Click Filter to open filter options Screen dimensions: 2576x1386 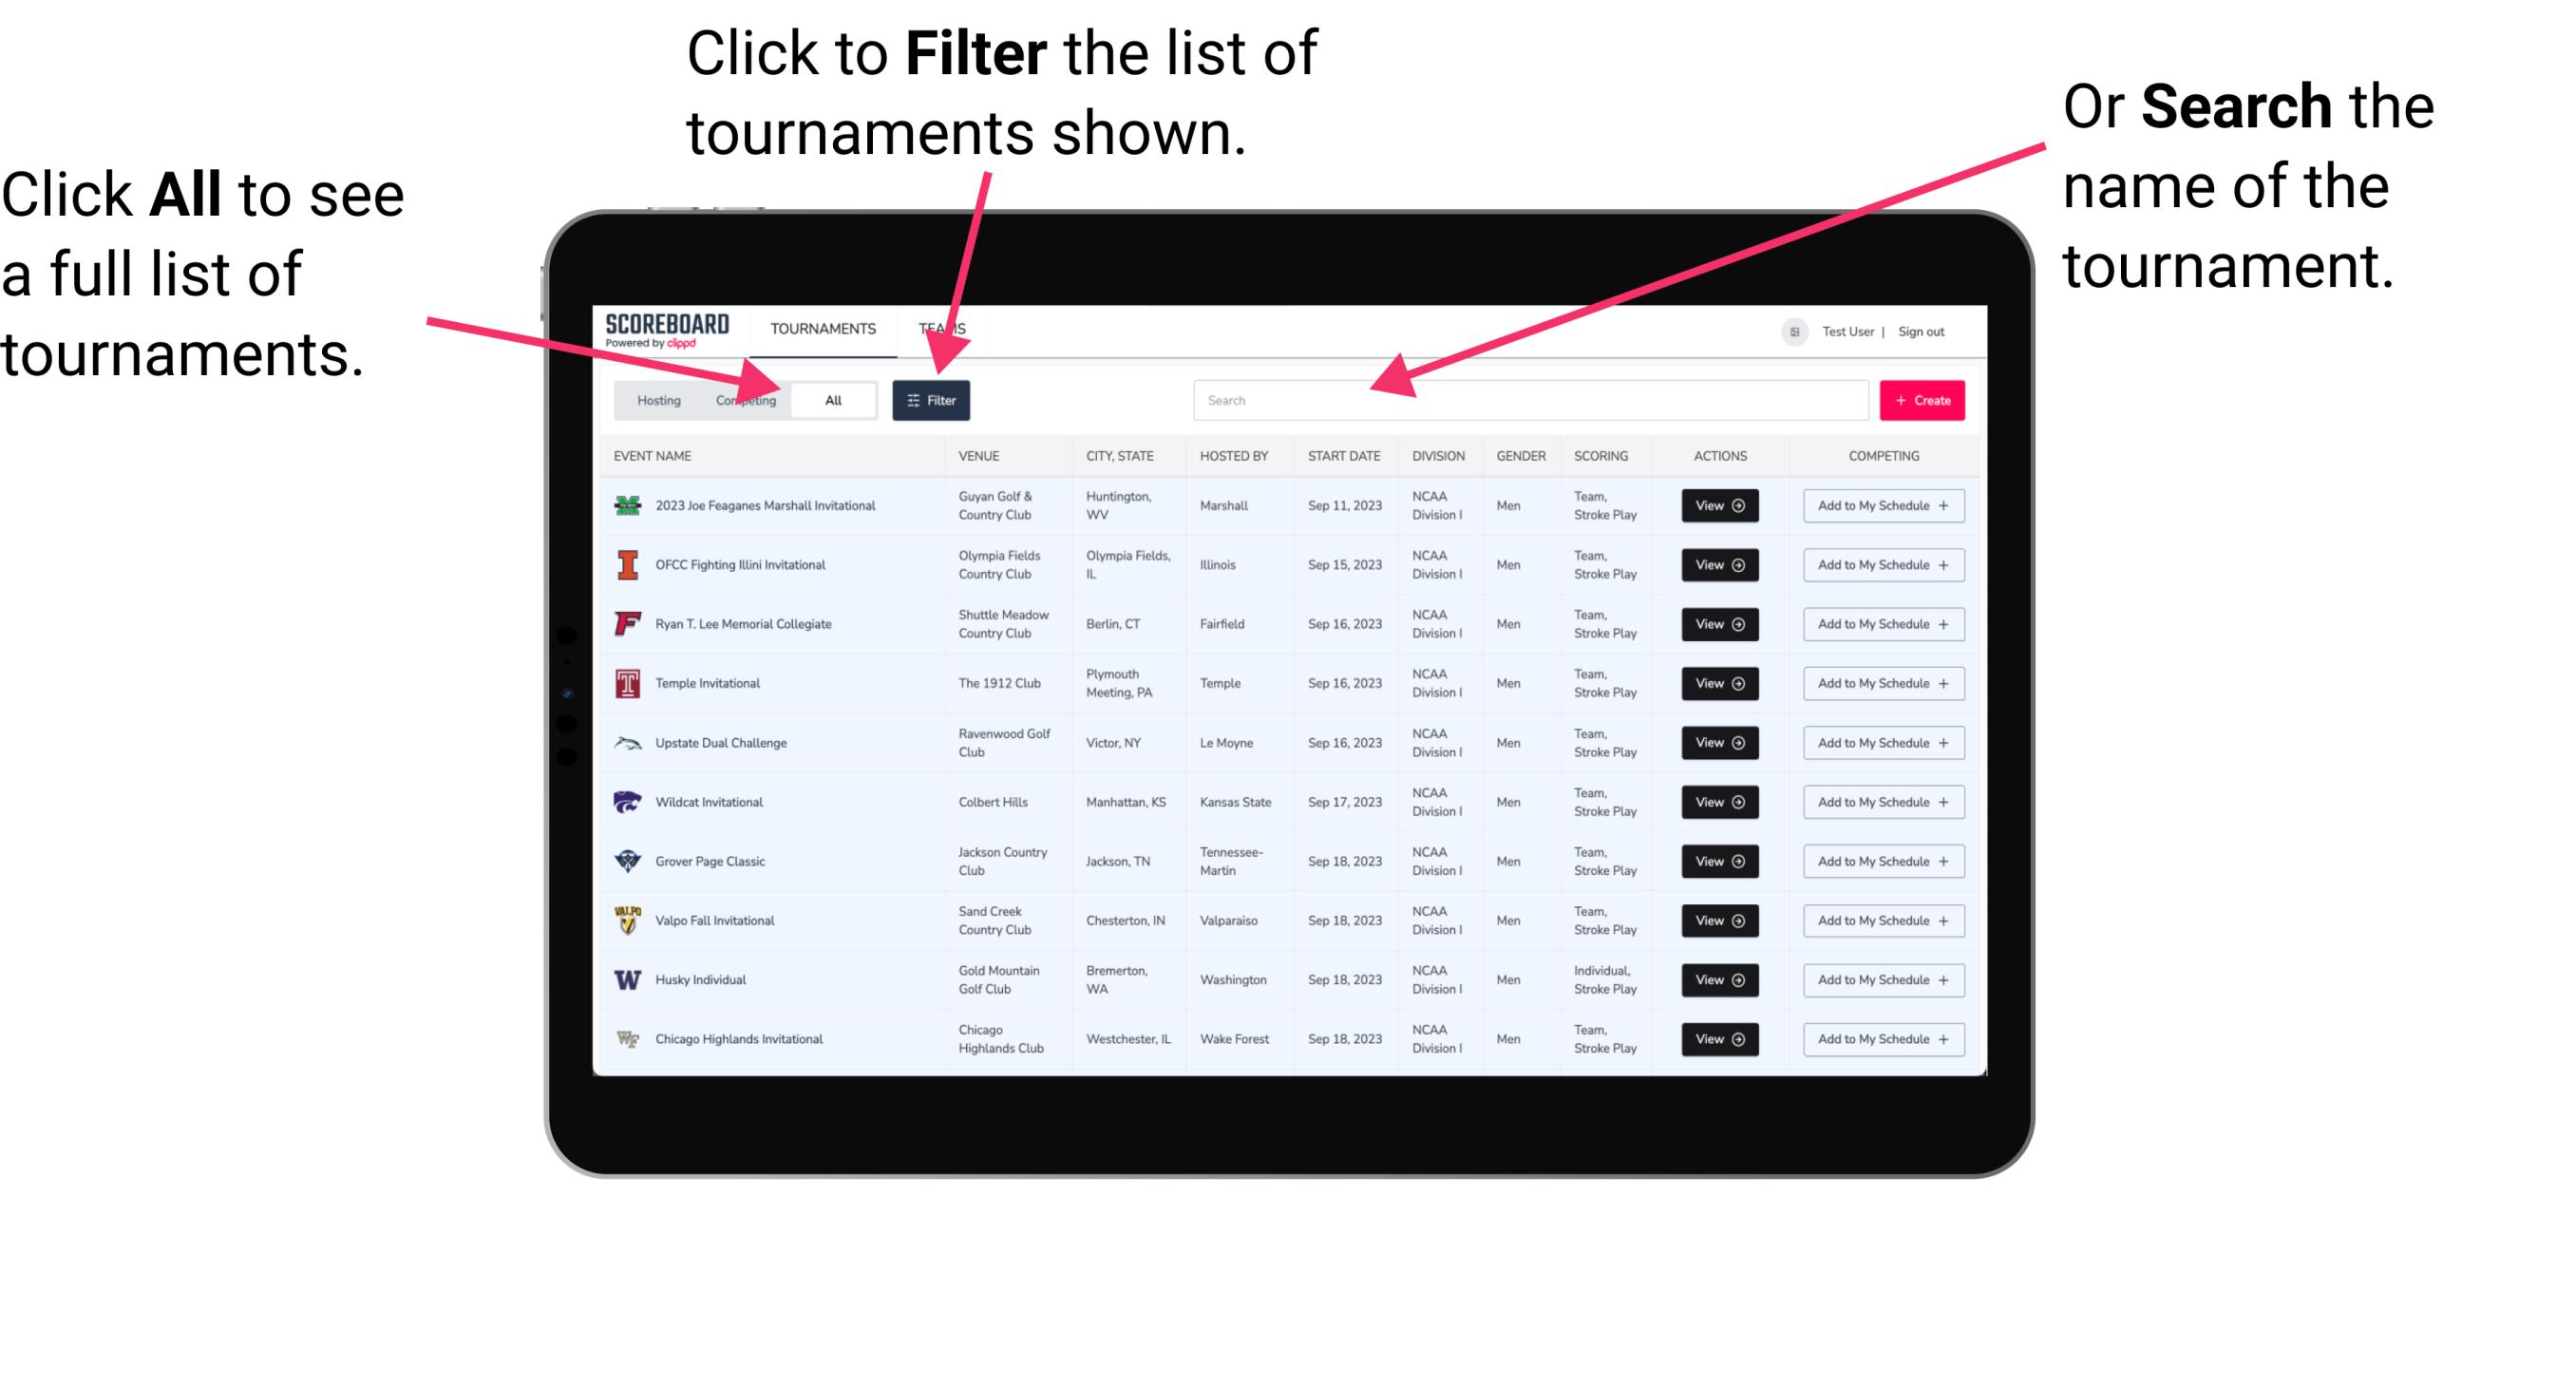click(932, 401)
